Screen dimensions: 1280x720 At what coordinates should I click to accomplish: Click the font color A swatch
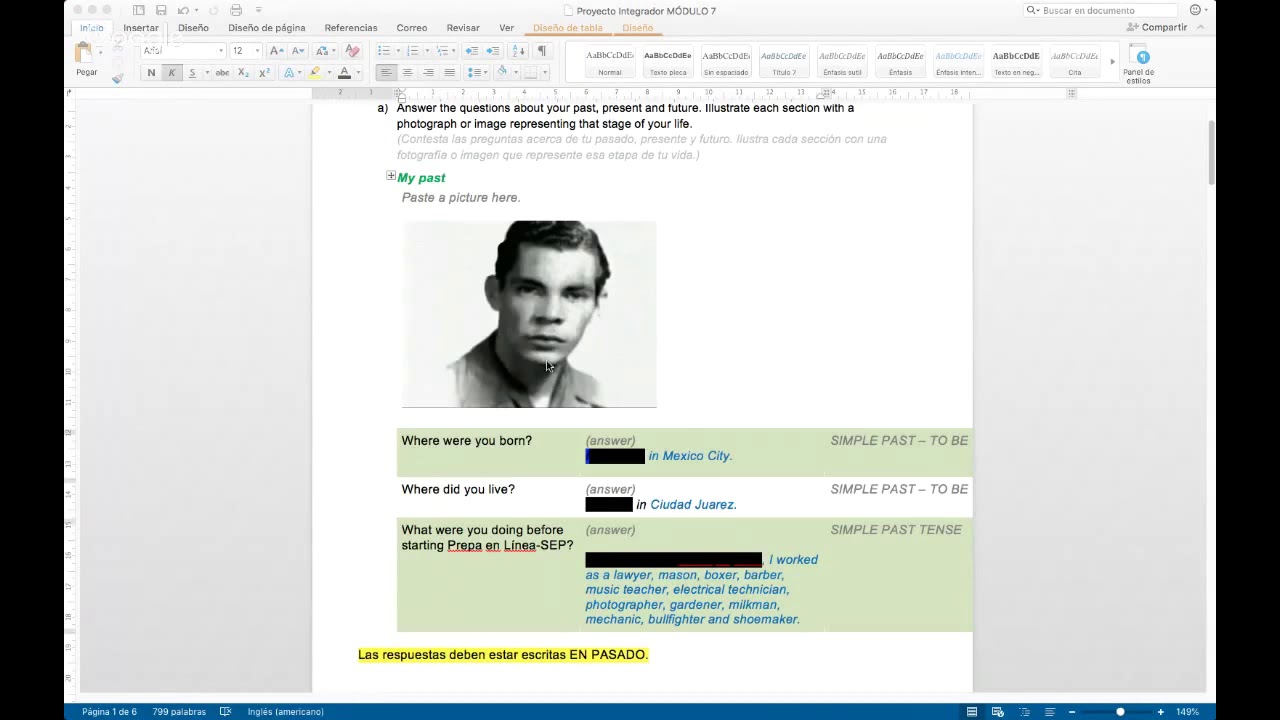point(344,73)
